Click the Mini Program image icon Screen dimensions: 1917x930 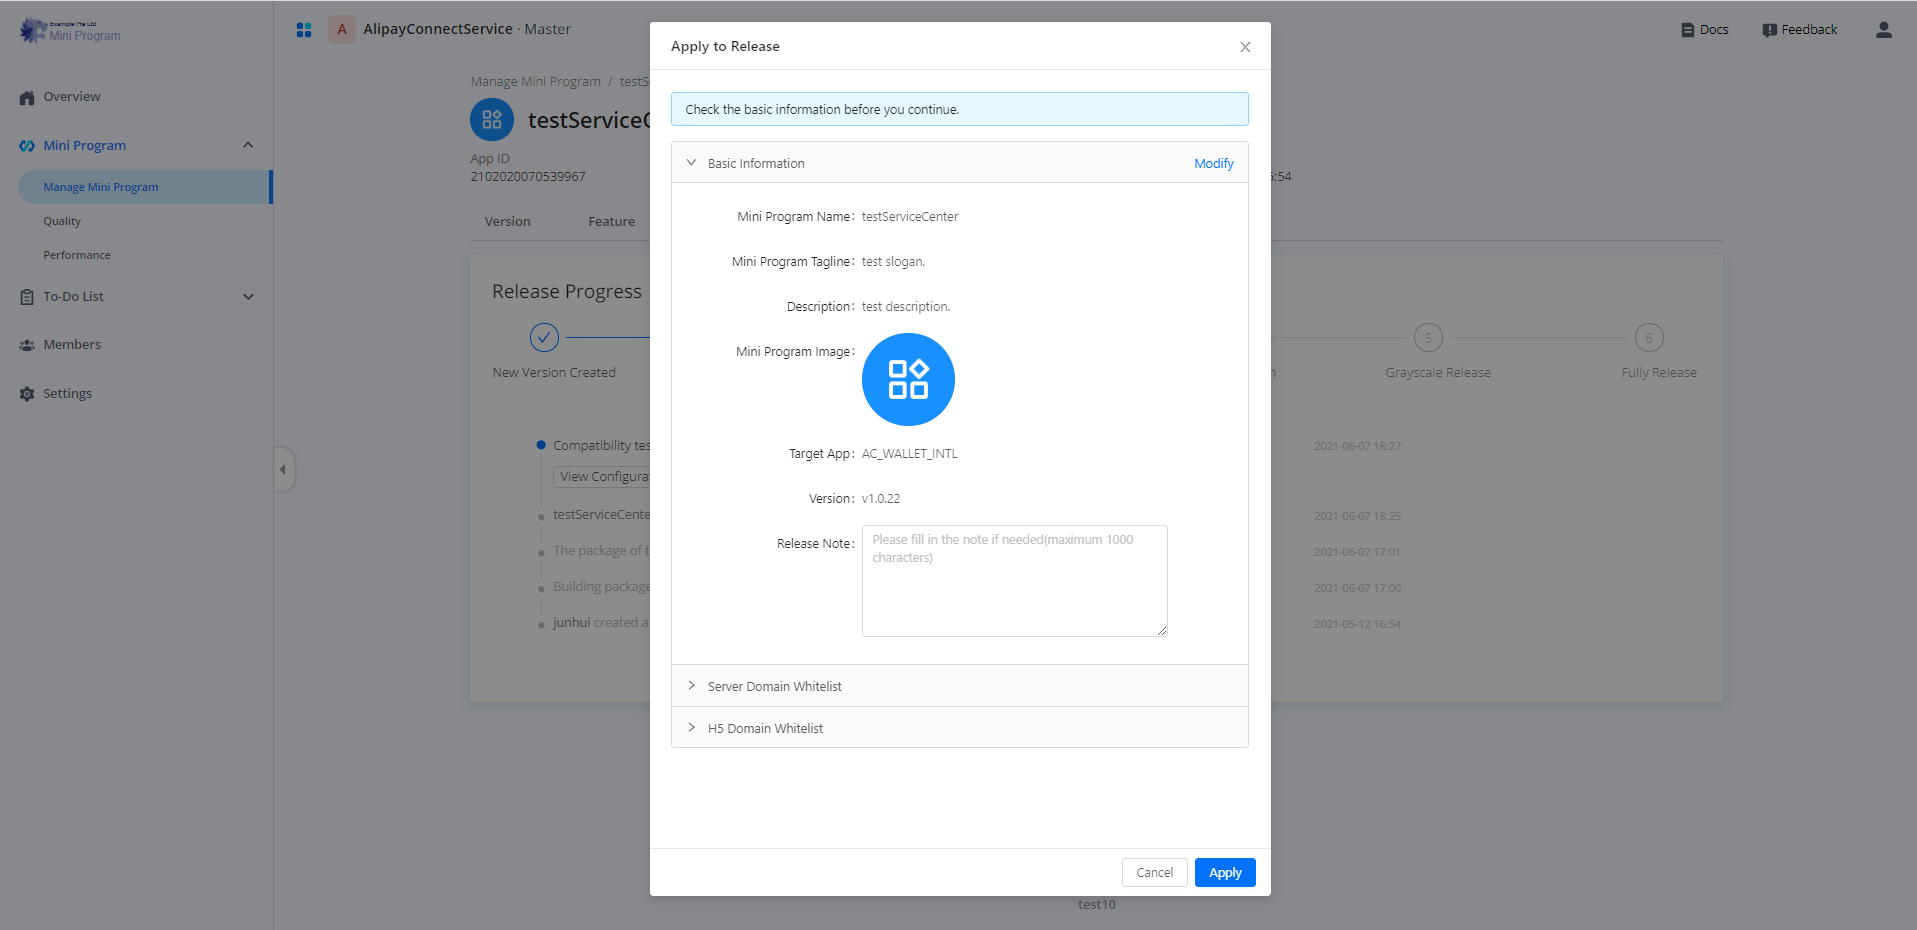click(x=908, y=380)
